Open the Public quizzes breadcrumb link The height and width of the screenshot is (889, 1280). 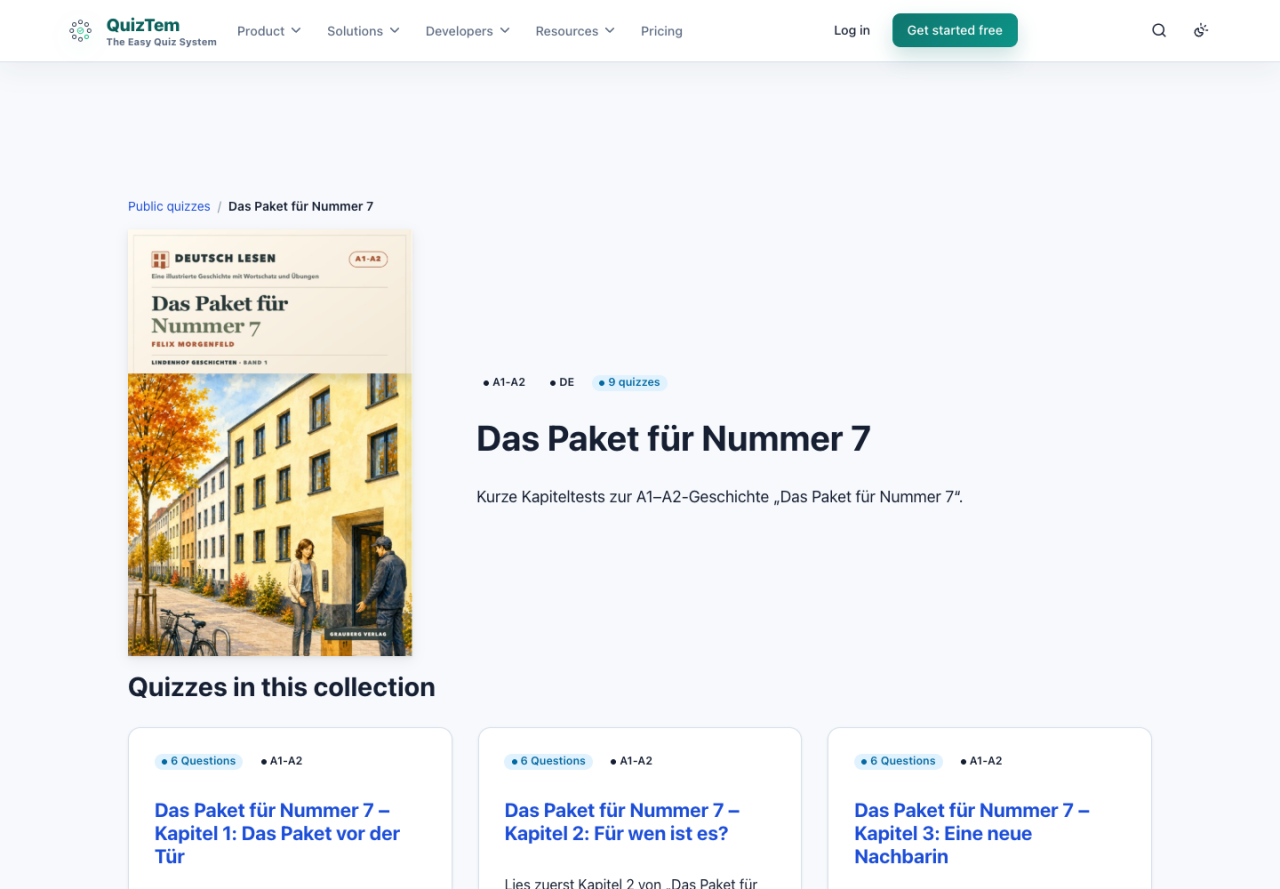[x=169, y=206]
